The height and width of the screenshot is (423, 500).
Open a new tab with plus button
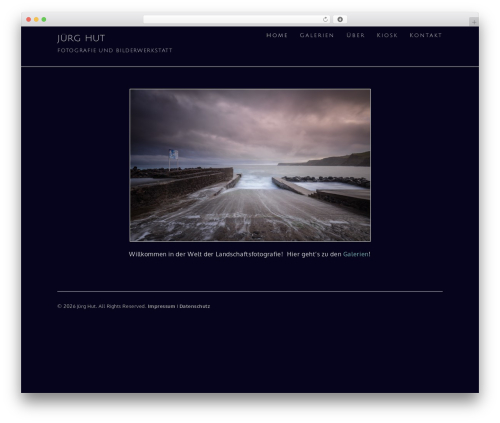pyautogui.click(x=474, y=22)
